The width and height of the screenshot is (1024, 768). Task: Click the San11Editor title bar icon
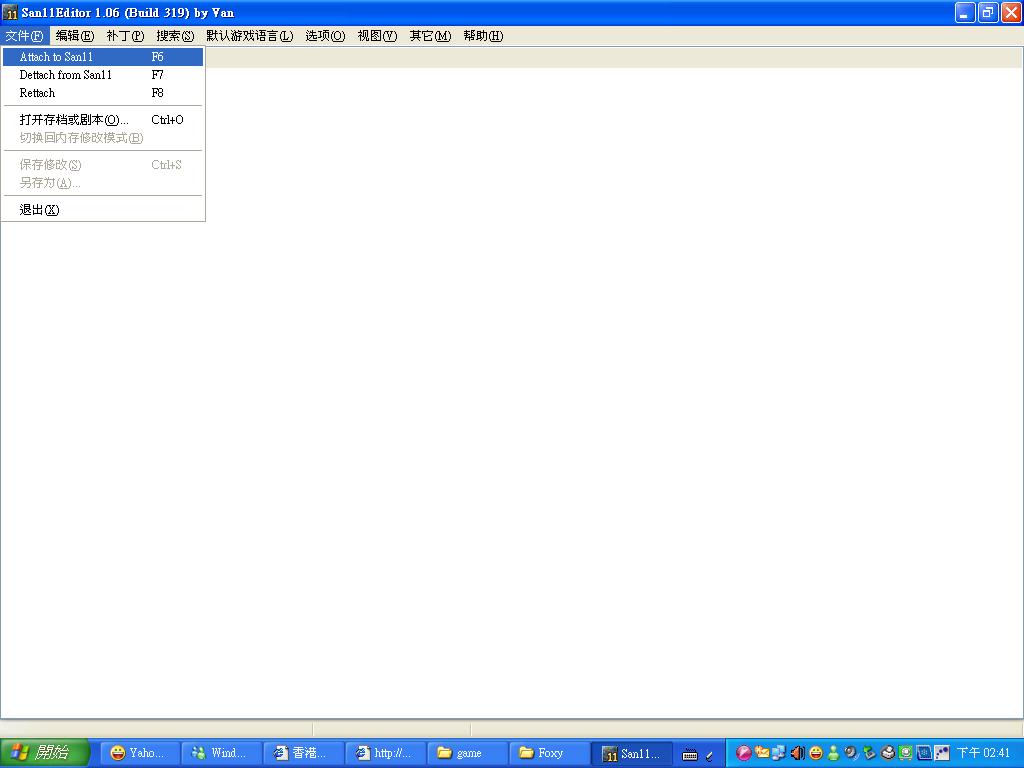(x=11, y=13)
